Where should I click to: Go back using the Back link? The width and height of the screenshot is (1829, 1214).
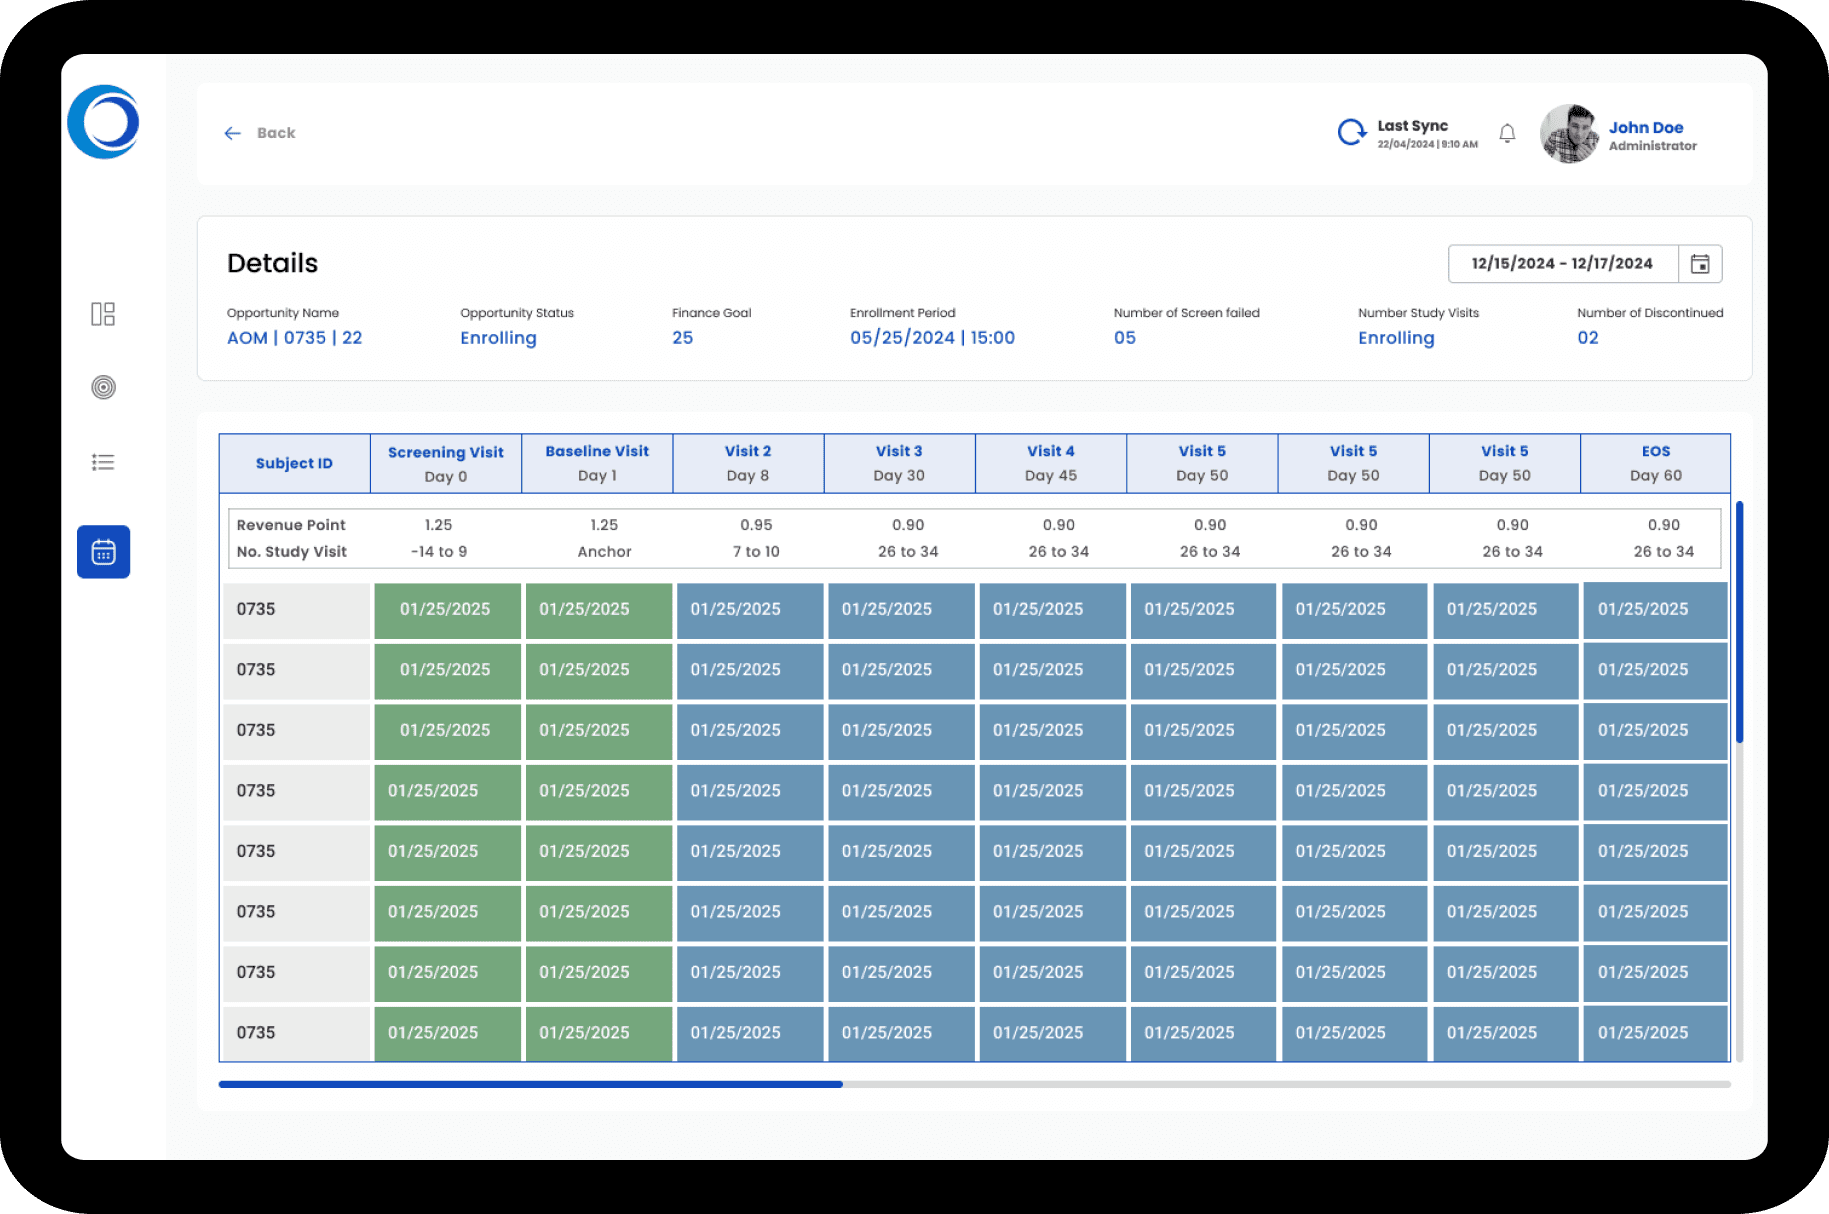tap(275, 132)
